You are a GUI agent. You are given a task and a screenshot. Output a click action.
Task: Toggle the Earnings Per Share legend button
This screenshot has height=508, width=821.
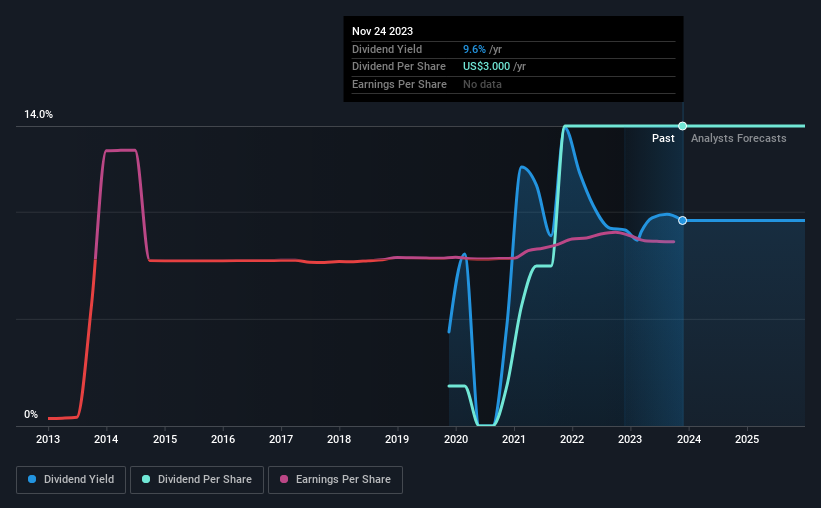335,480
